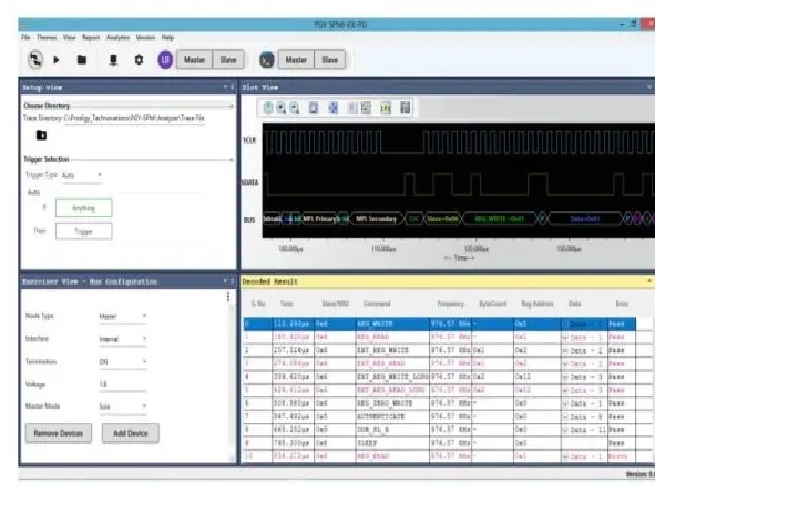Select the EXT_REG_WRITE row
Image resolution: width=808 pixels, height=511 pixels.
440,350
